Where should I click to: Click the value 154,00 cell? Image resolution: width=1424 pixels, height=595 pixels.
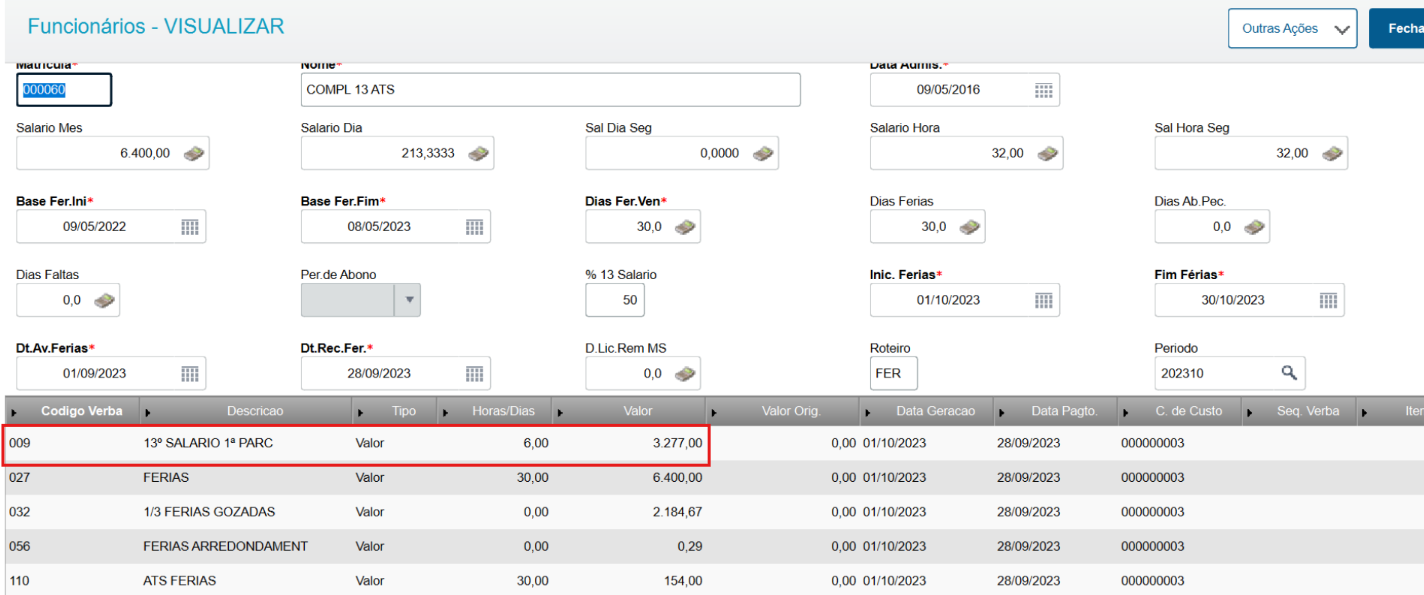click(682, 580)
